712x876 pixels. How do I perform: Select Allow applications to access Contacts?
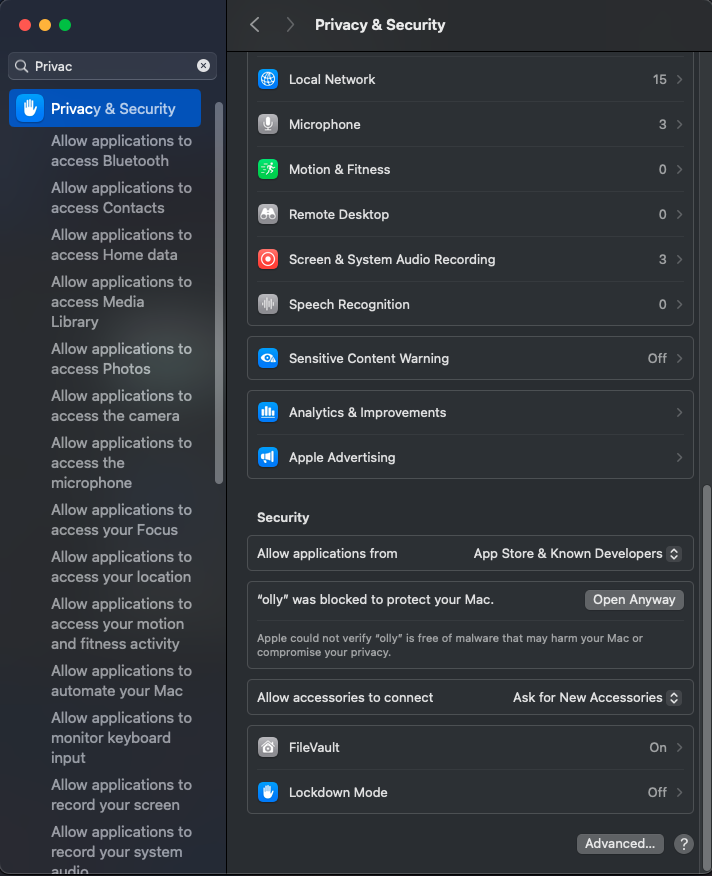pos(121,198)
